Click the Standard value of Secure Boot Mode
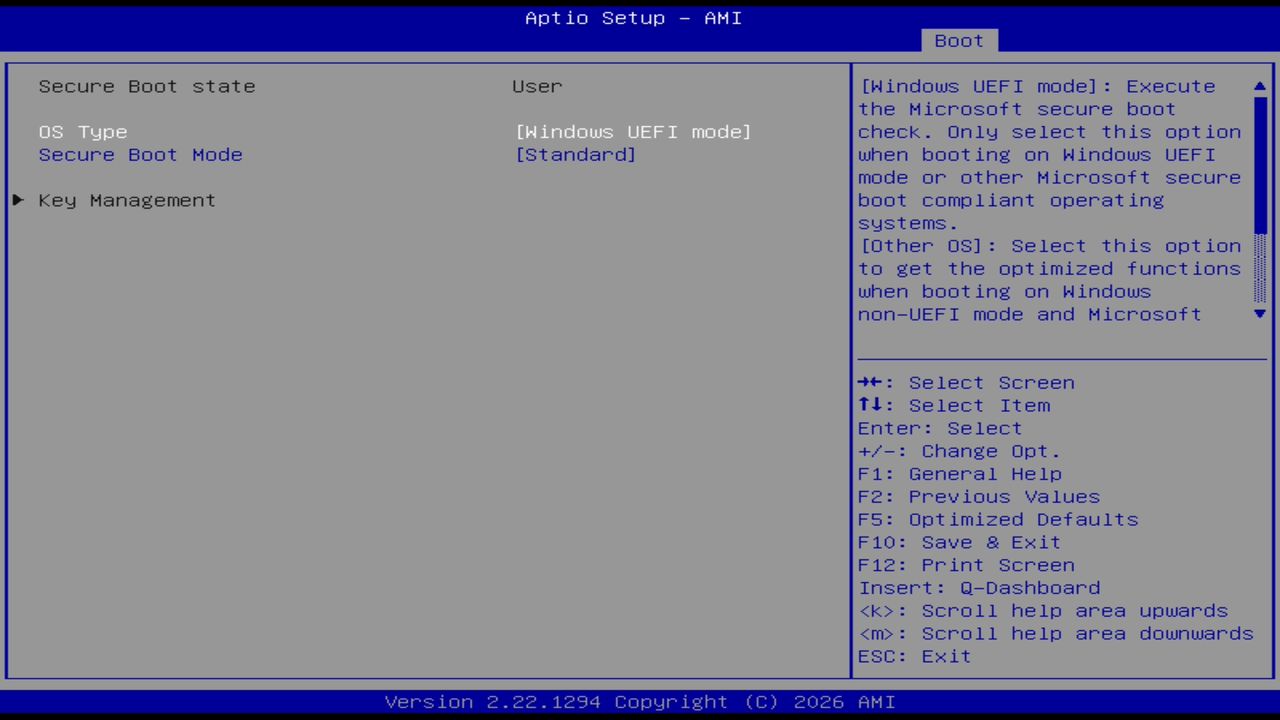The image size is (1280, 720). pos(576,154)
